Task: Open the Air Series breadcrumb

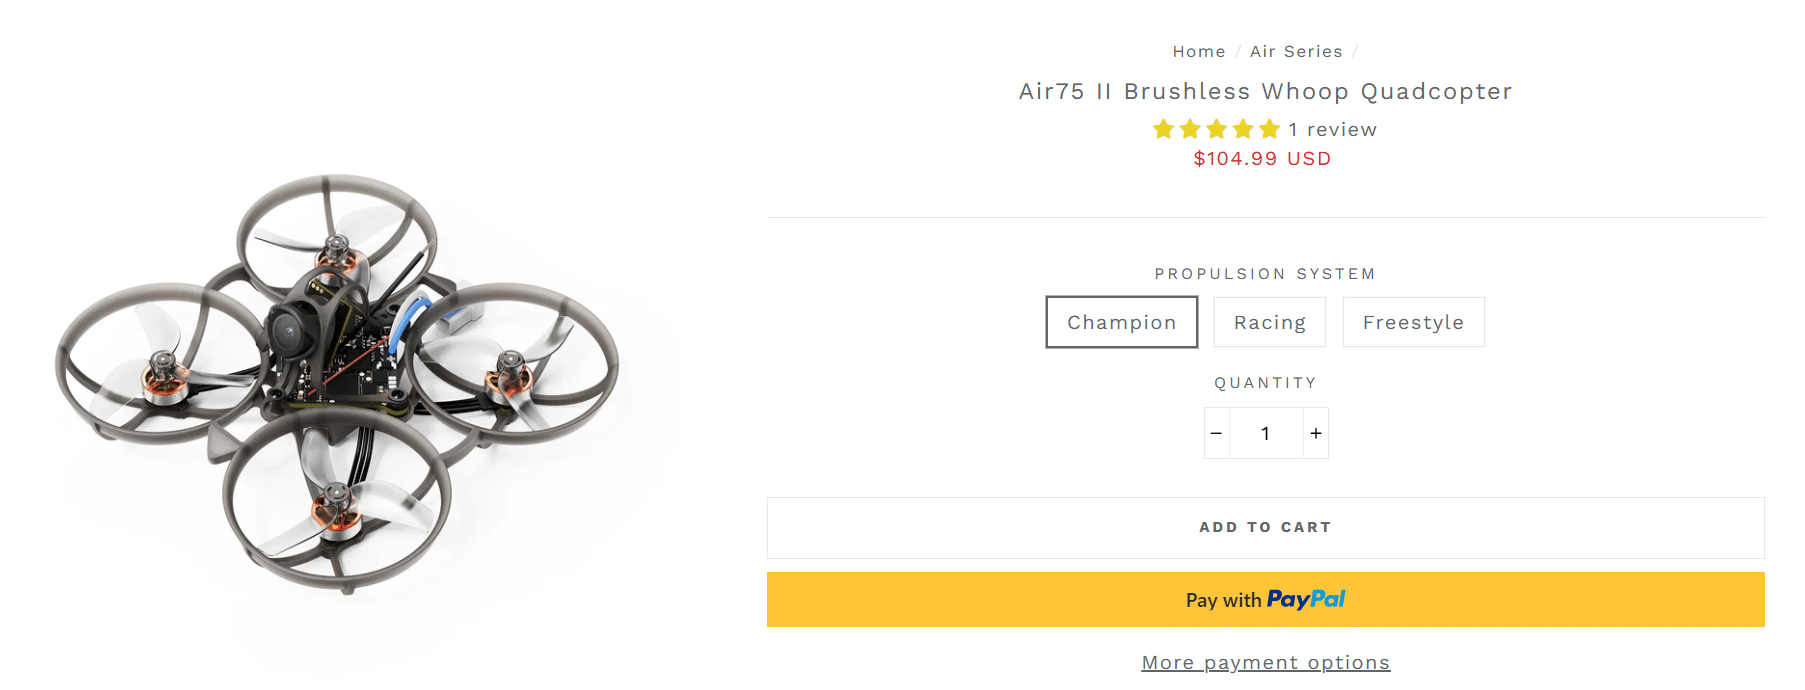Action: (x=1296, y=51)
